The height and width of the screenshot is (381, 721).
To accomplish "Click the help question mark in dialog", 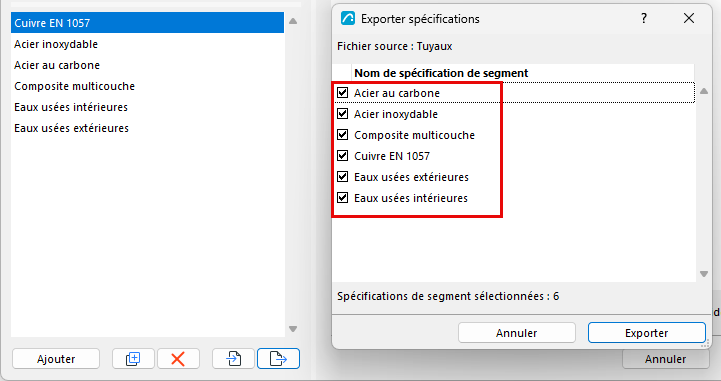I will click(644, 18).
